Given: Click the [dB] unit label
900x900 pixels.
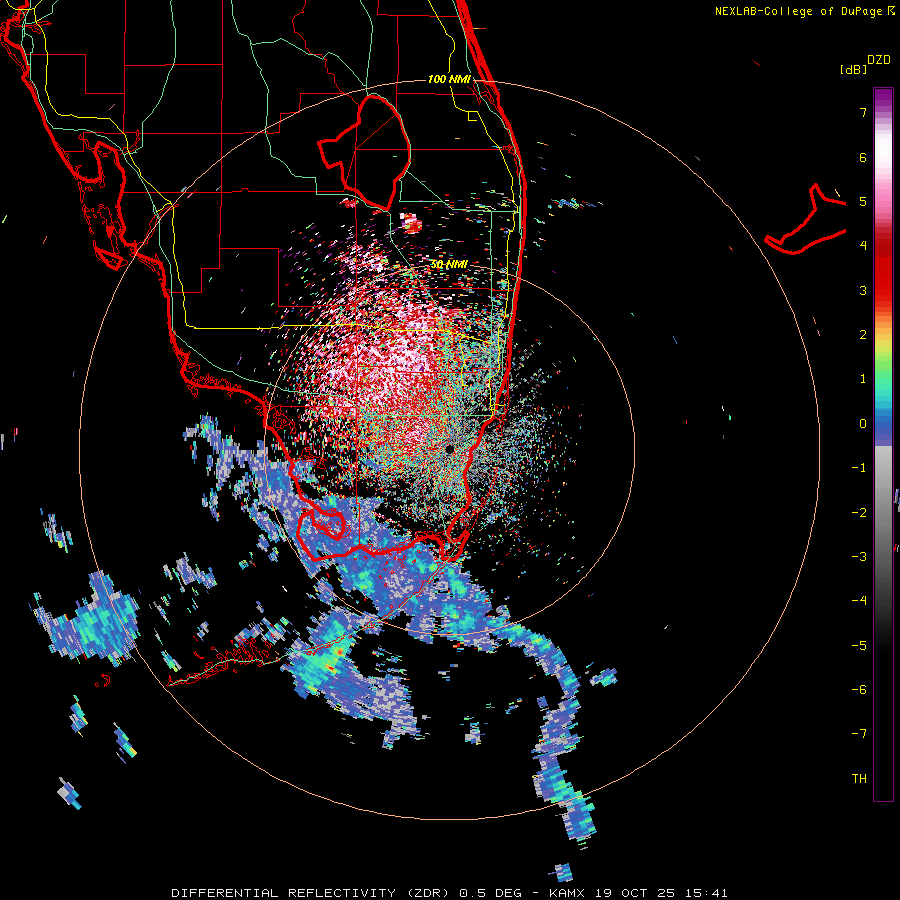Looking at the screenshot, I should point(853,69).
